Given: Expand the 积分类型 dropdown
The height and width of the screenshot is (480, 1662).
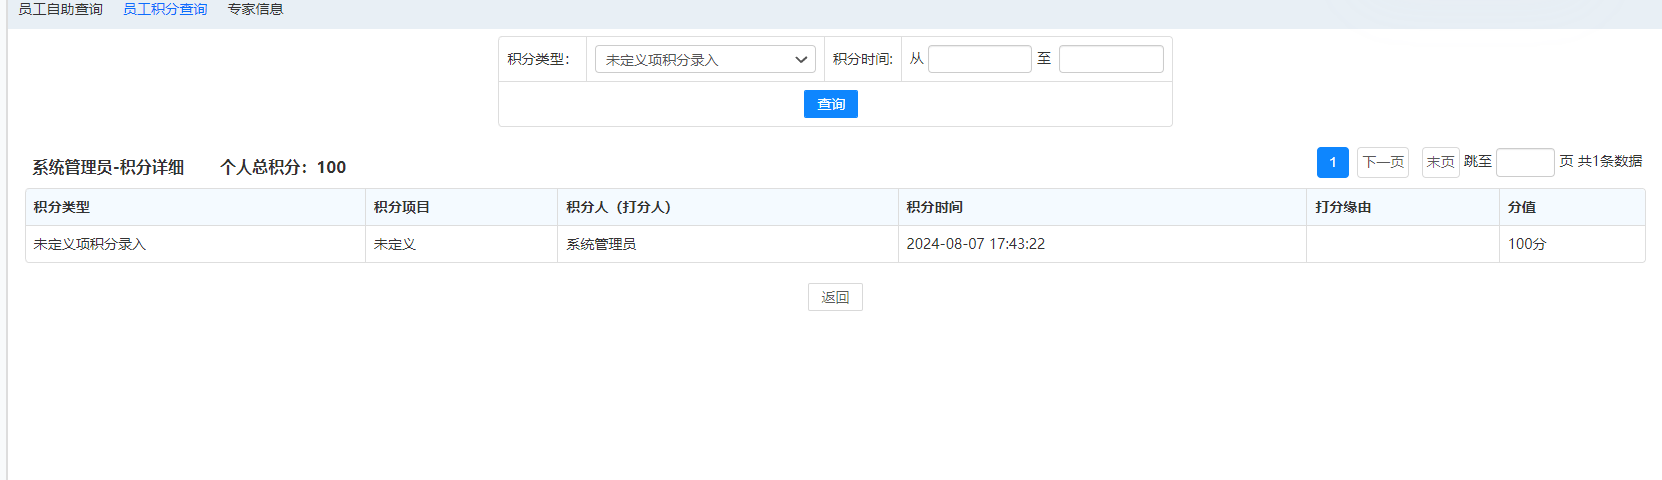Looking at the screenshot, I should tap(705, 60).
